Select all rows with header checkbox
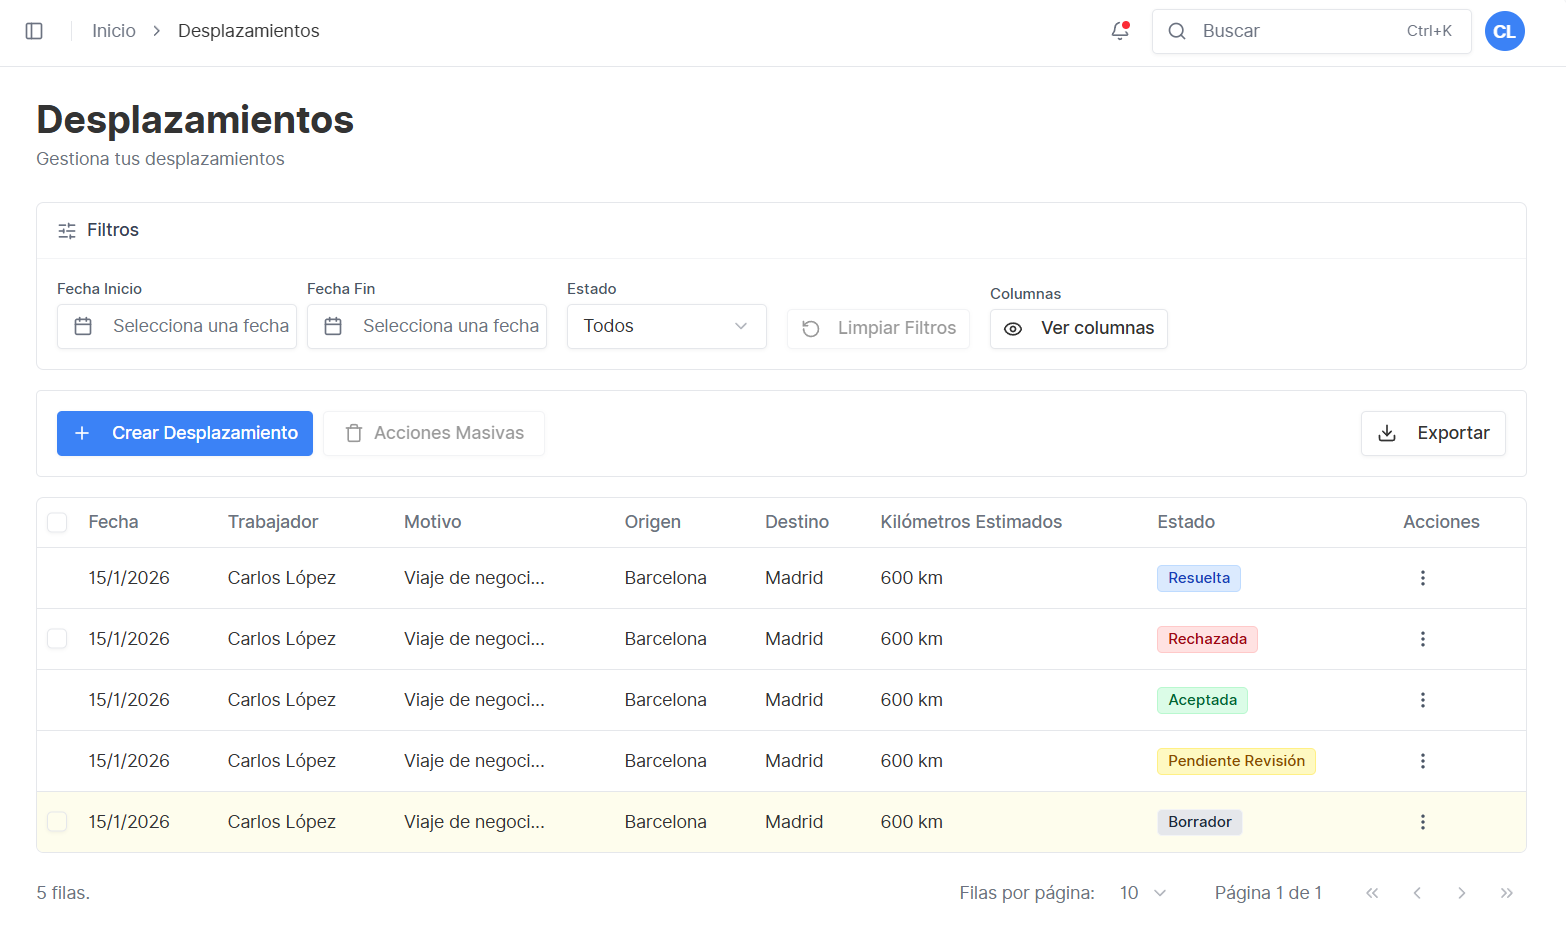This screenshot has width=1566, height=937. click(x=58, y=522)
